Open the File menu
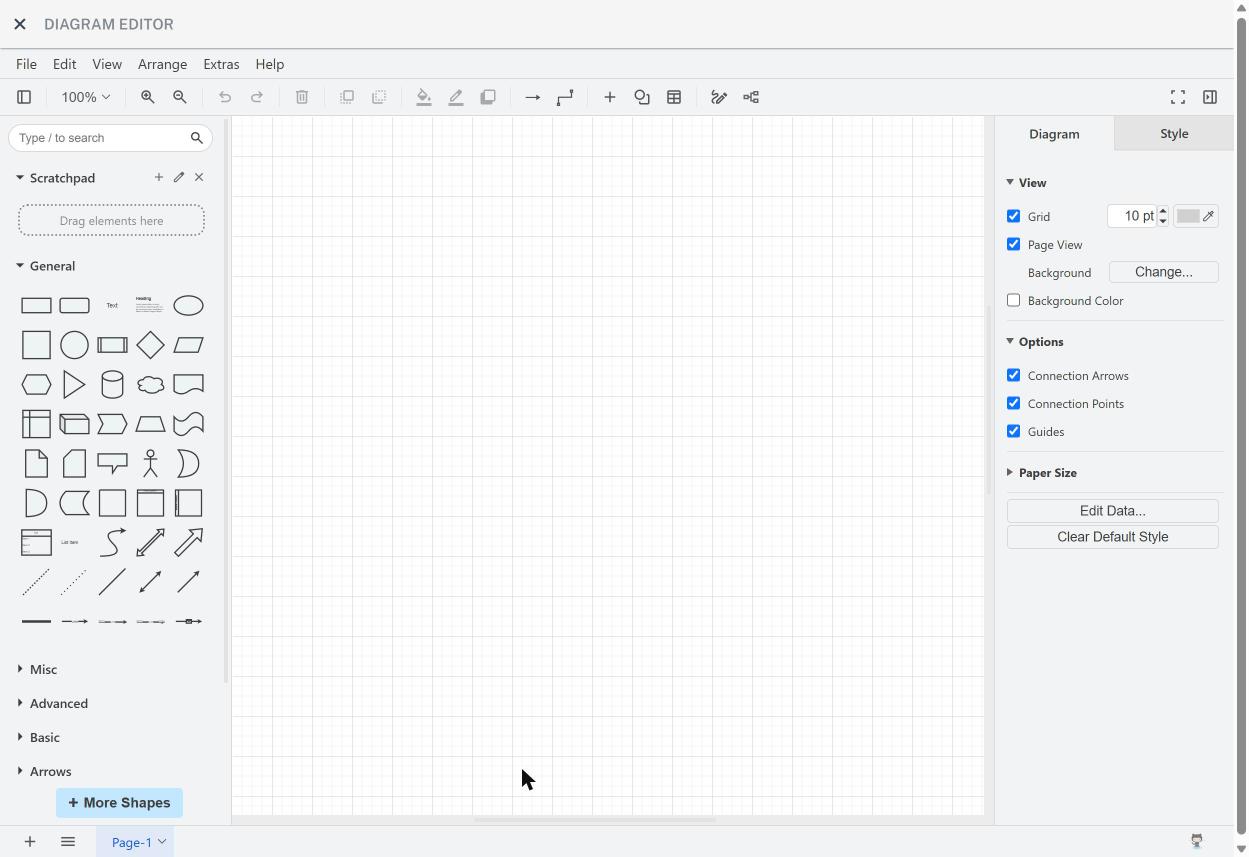This screenshot has width=1249, height=857. tap(26, 64)
